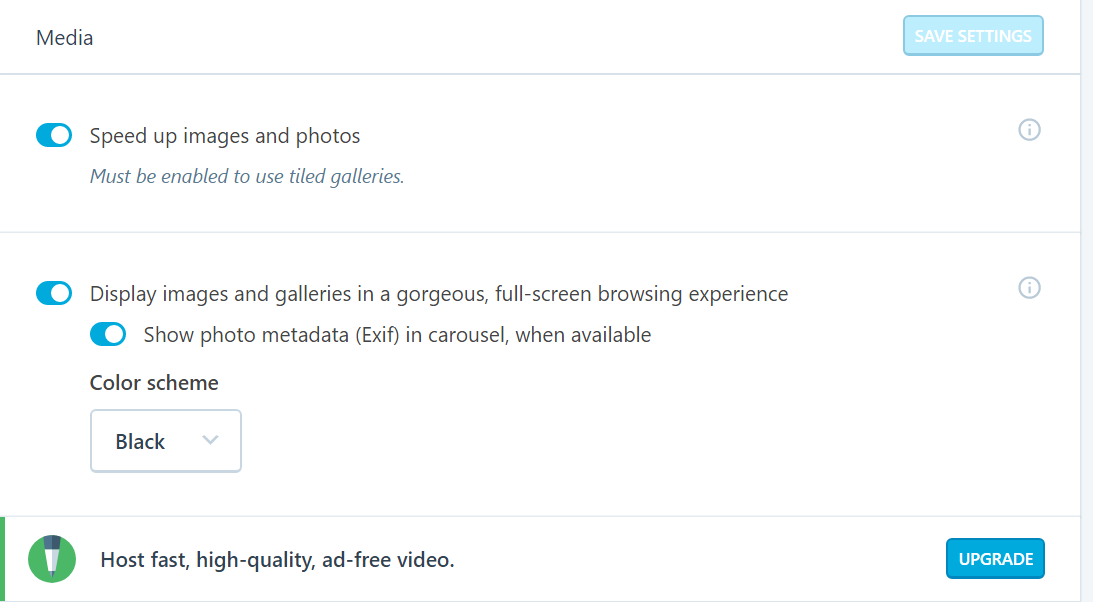Click the full-screen browsing experience description

pos(438,293)
